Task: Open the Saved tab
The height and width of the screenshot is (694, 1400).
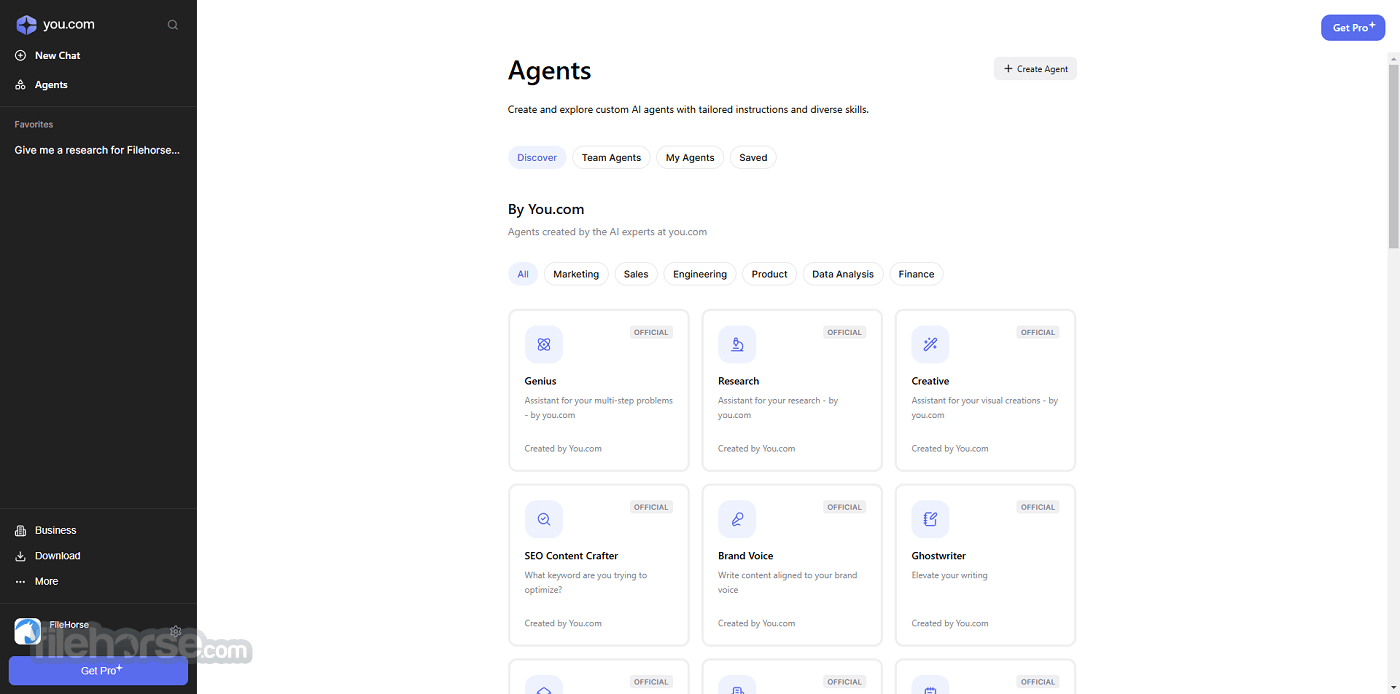Action: pos(753,158)
